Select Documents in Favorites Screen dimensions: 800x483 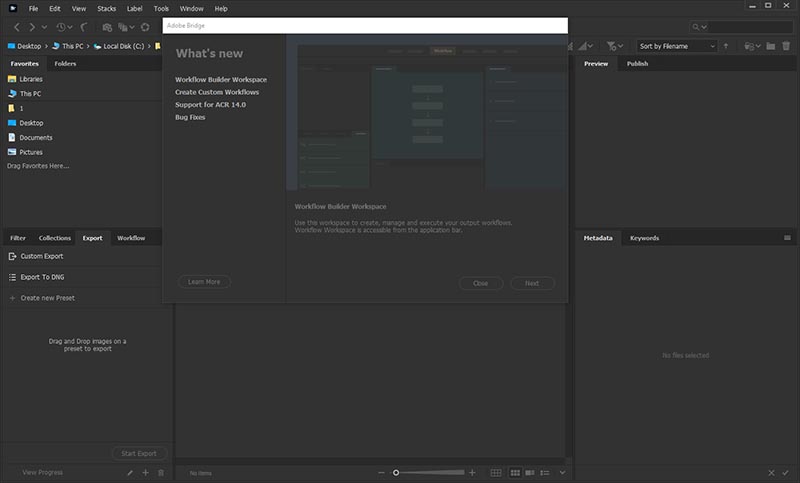pyautogui.click(x=30, y=138)
